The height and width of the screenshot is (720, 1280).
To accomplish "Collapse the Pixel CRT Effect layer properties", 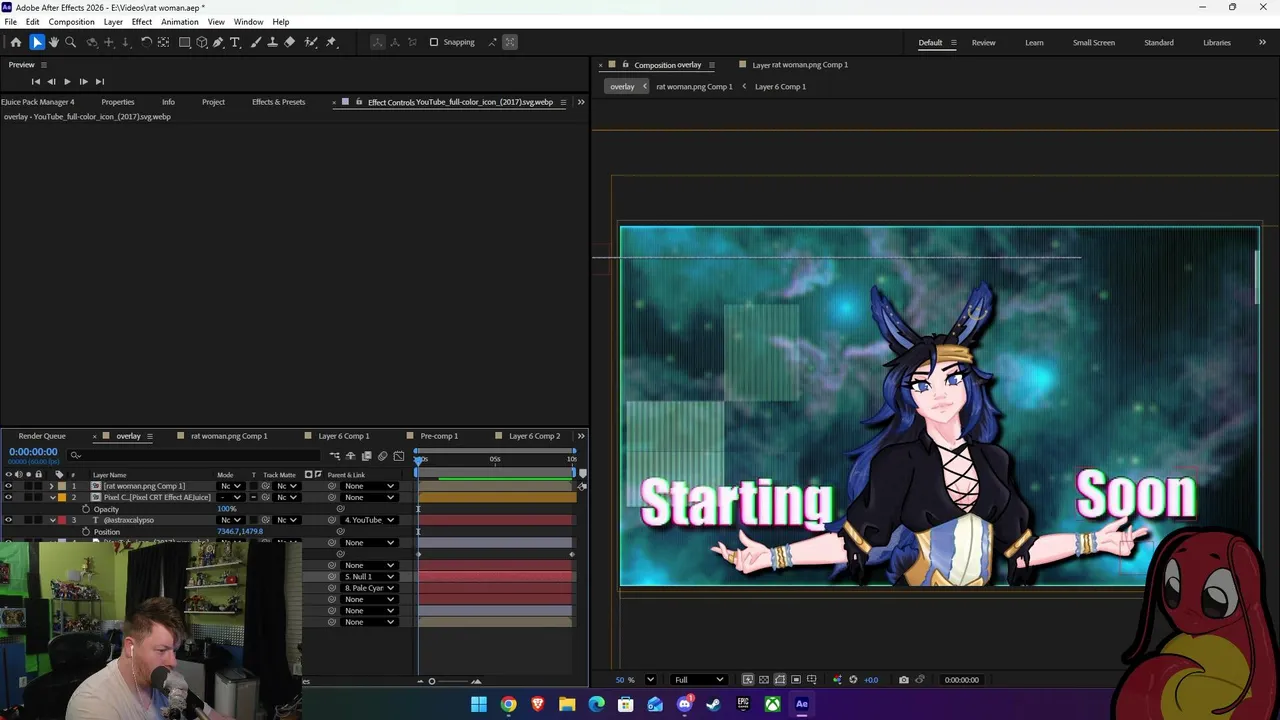I will coord(52,497).
